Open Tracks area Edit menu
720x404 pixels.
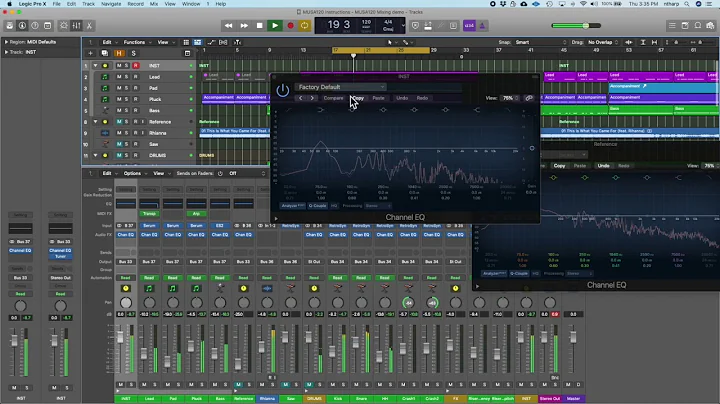(x=109, y=42)
